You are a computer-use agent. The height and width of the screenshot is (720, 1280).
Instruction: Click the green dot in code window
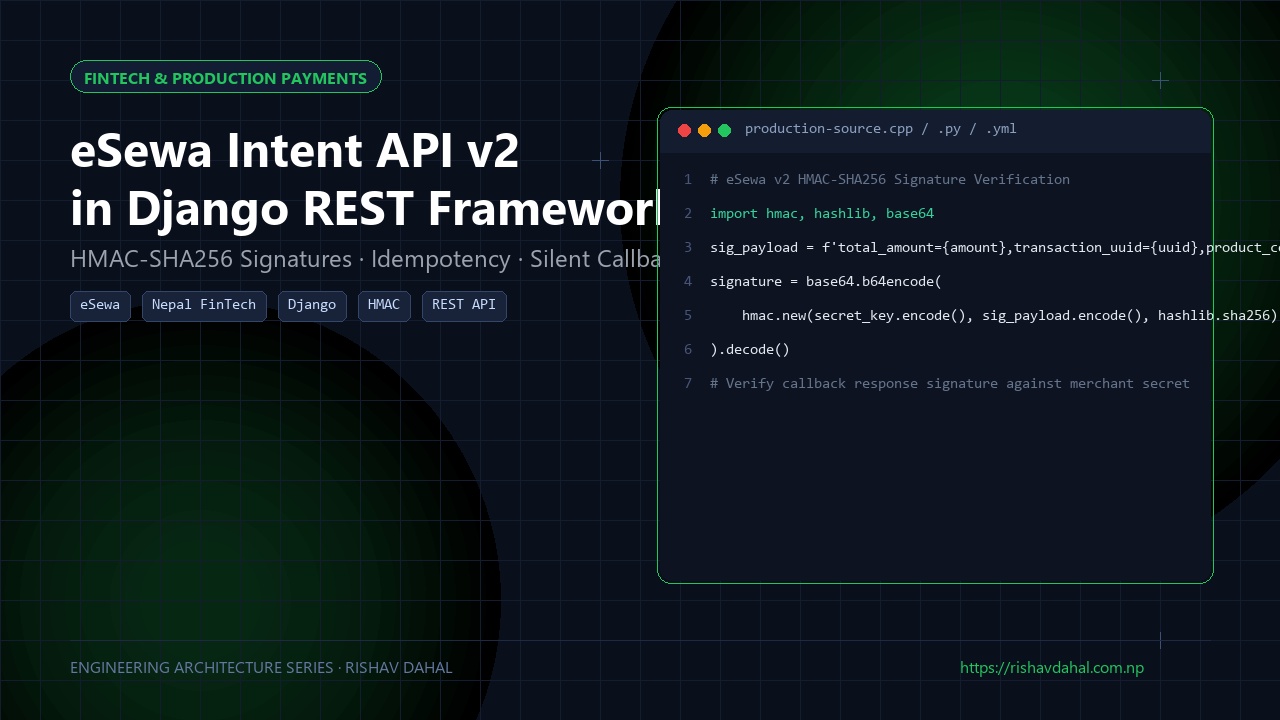pyautogui.click(x=724, y=130)
